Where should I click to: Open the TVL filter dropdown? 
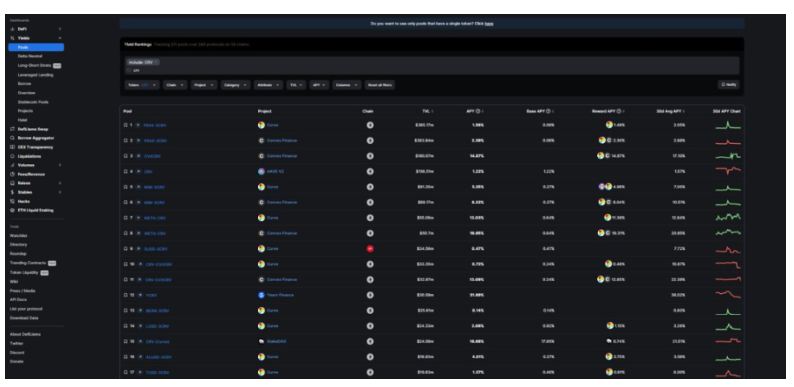coord(296,85)
